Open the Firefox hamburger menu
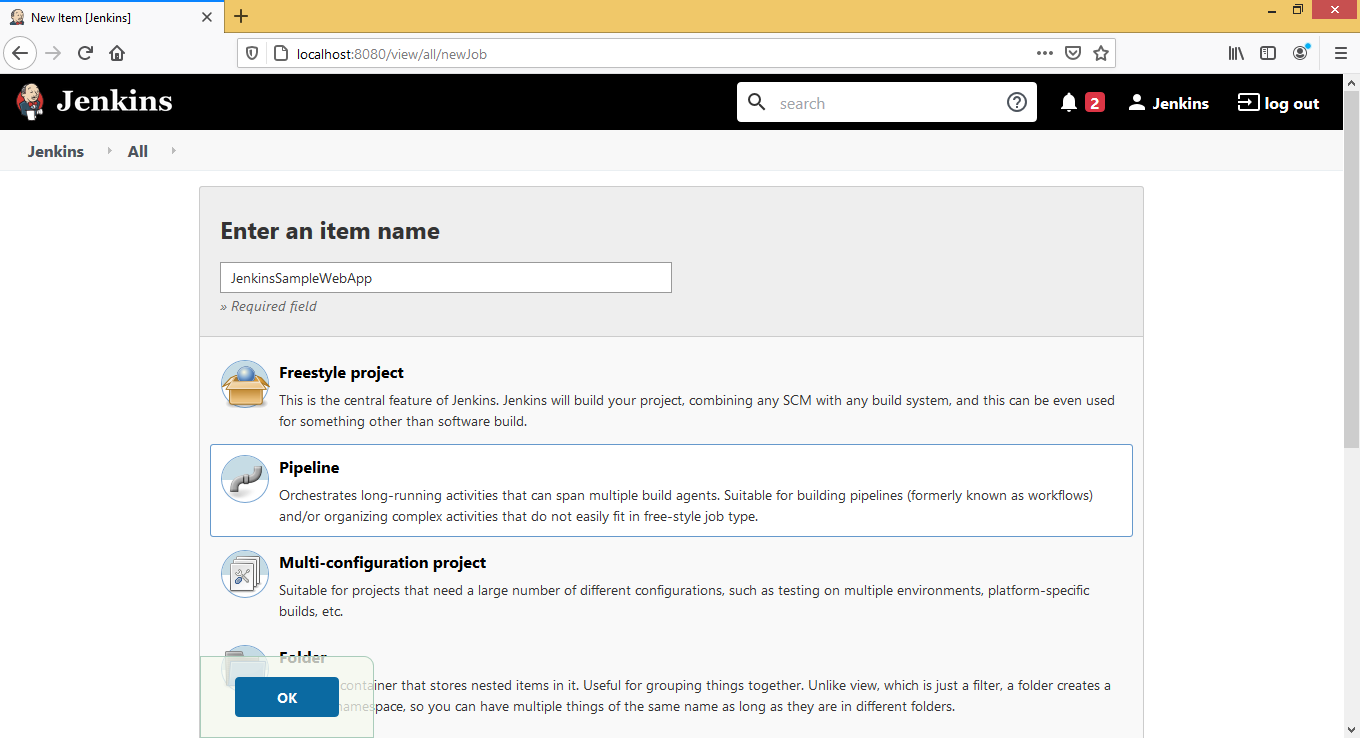 pyautogui.click(x=1341, y=53)
